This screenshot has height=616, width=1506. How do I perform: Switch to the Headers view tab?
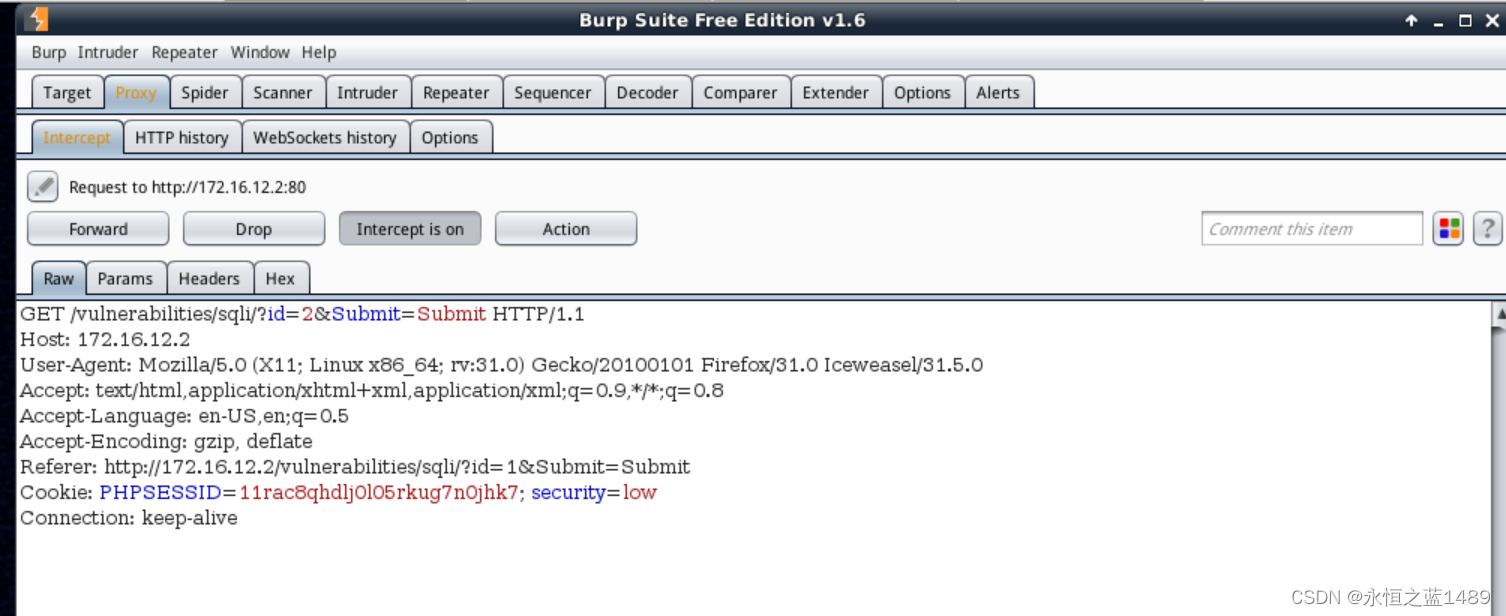click(209, 279)
